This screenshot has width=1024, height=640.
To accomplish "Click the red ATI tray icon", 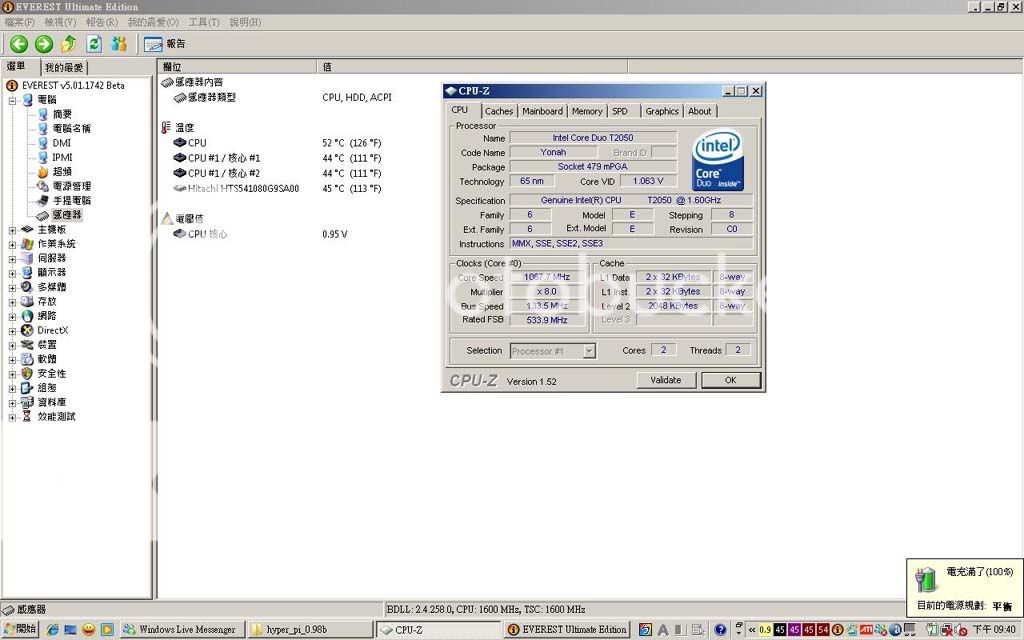I will 866,630.
